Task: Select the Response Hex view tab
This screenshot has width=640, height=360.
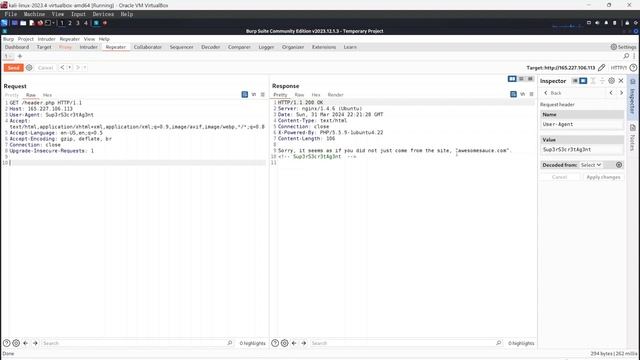Action: pos(316,95)
